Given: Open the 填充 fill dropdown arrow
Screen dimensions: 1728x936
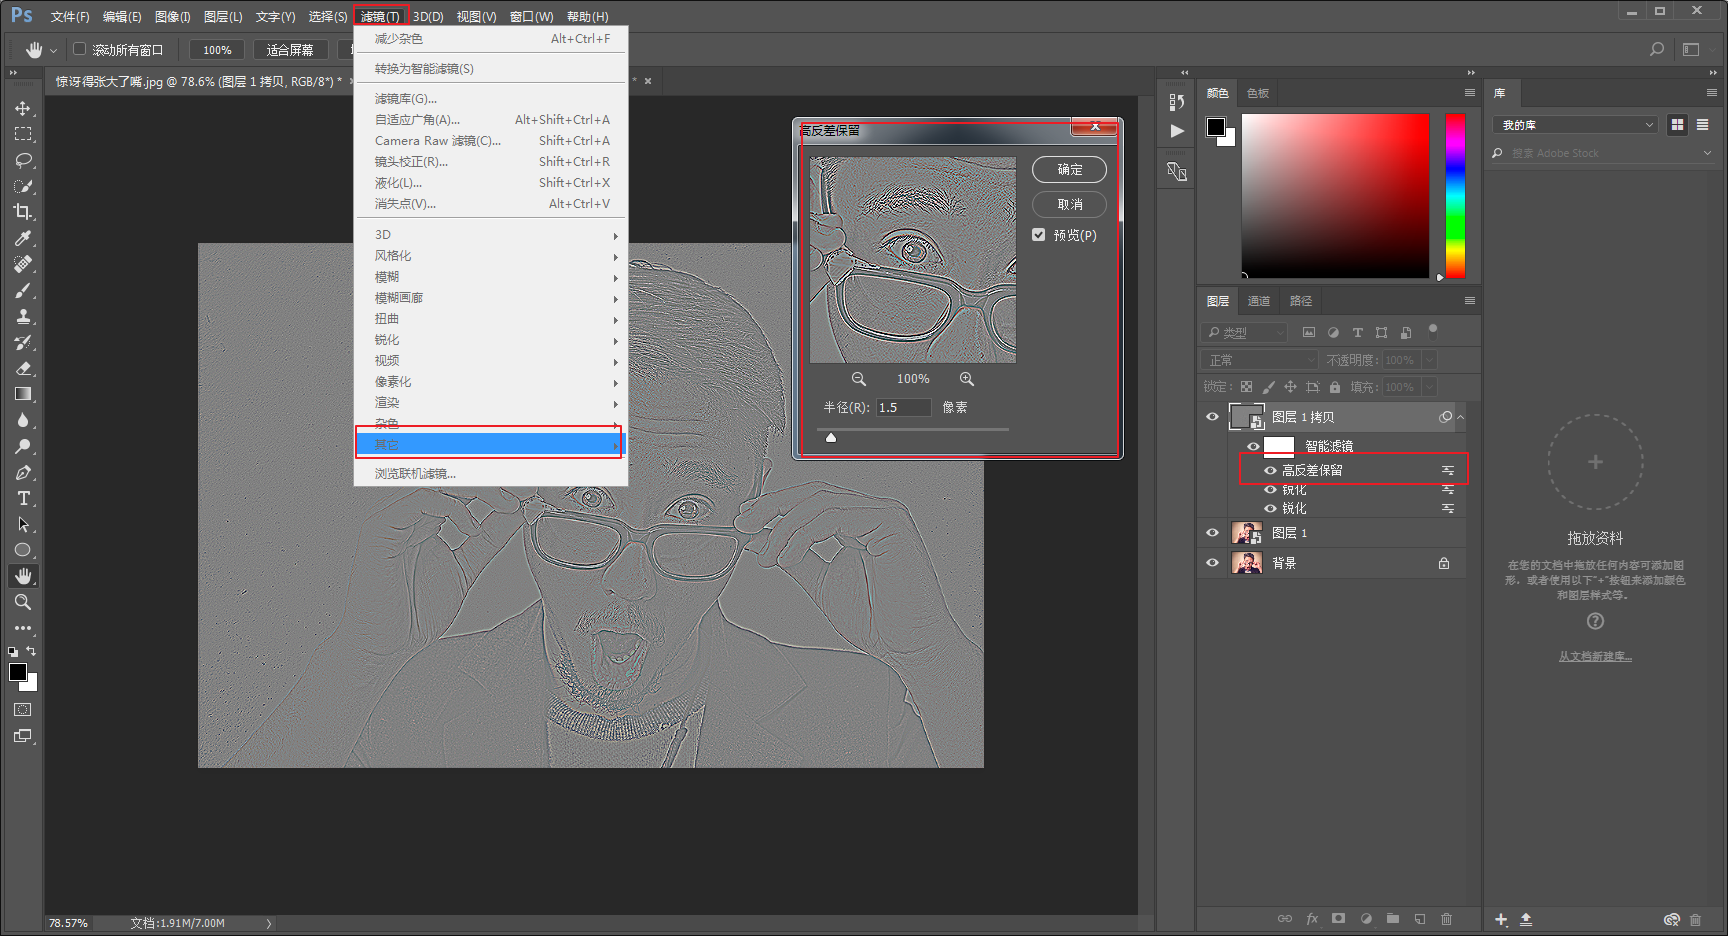Looking at the screenshot, I should click(1429, 387).
